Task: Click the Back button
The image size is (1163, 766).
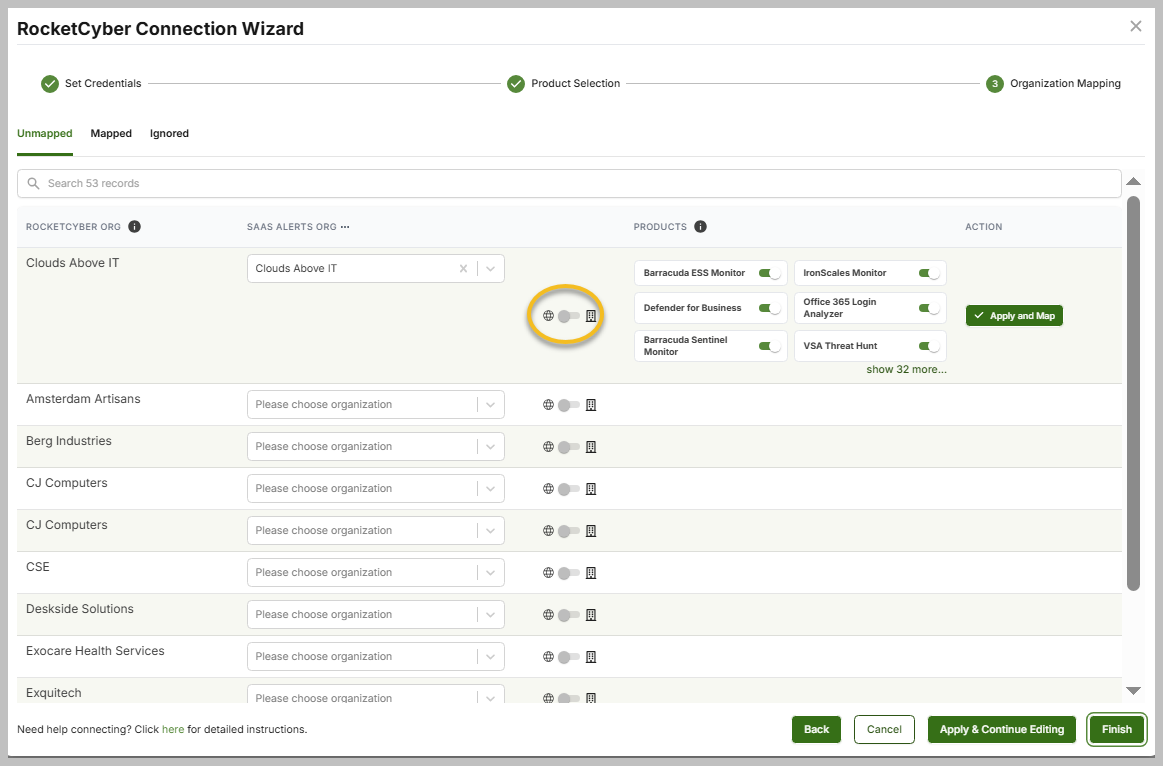Action: pos(817,730)
